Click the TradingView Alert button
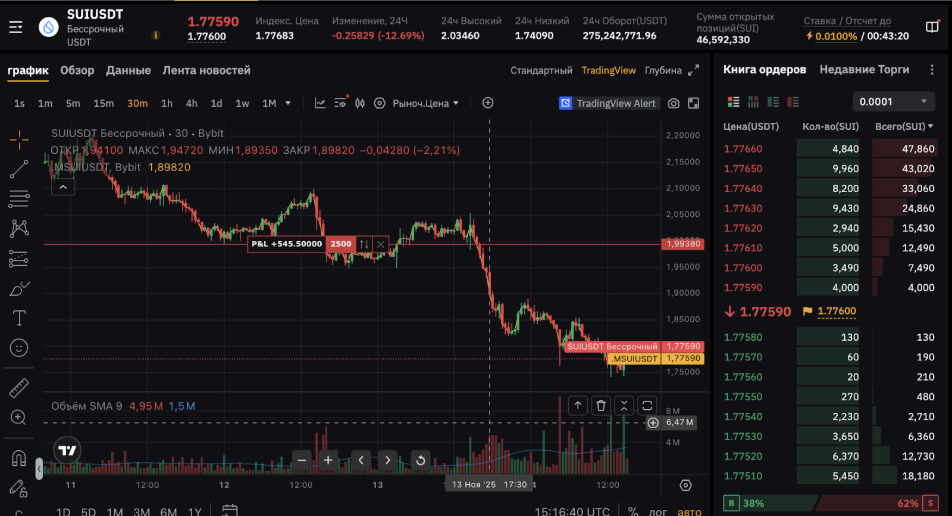952x516 pixels. (608, 103)
